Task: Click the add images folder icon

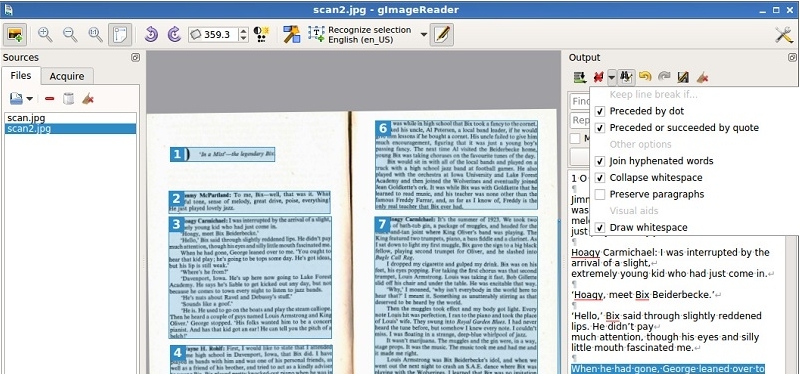Action: point(16,98)
